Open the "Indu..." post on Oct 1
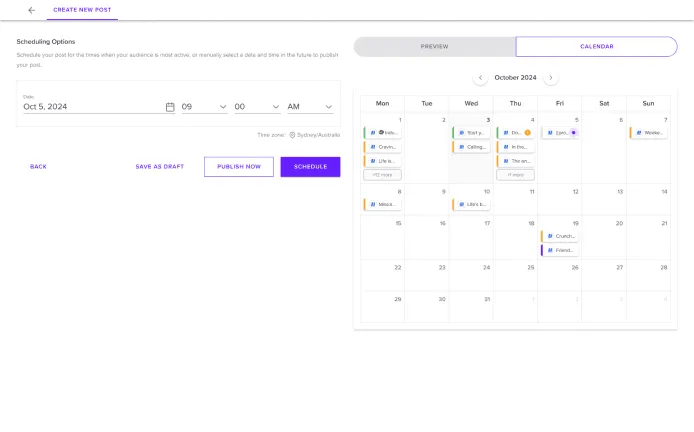Screen dimensions: 694x432 pos(382,132)
